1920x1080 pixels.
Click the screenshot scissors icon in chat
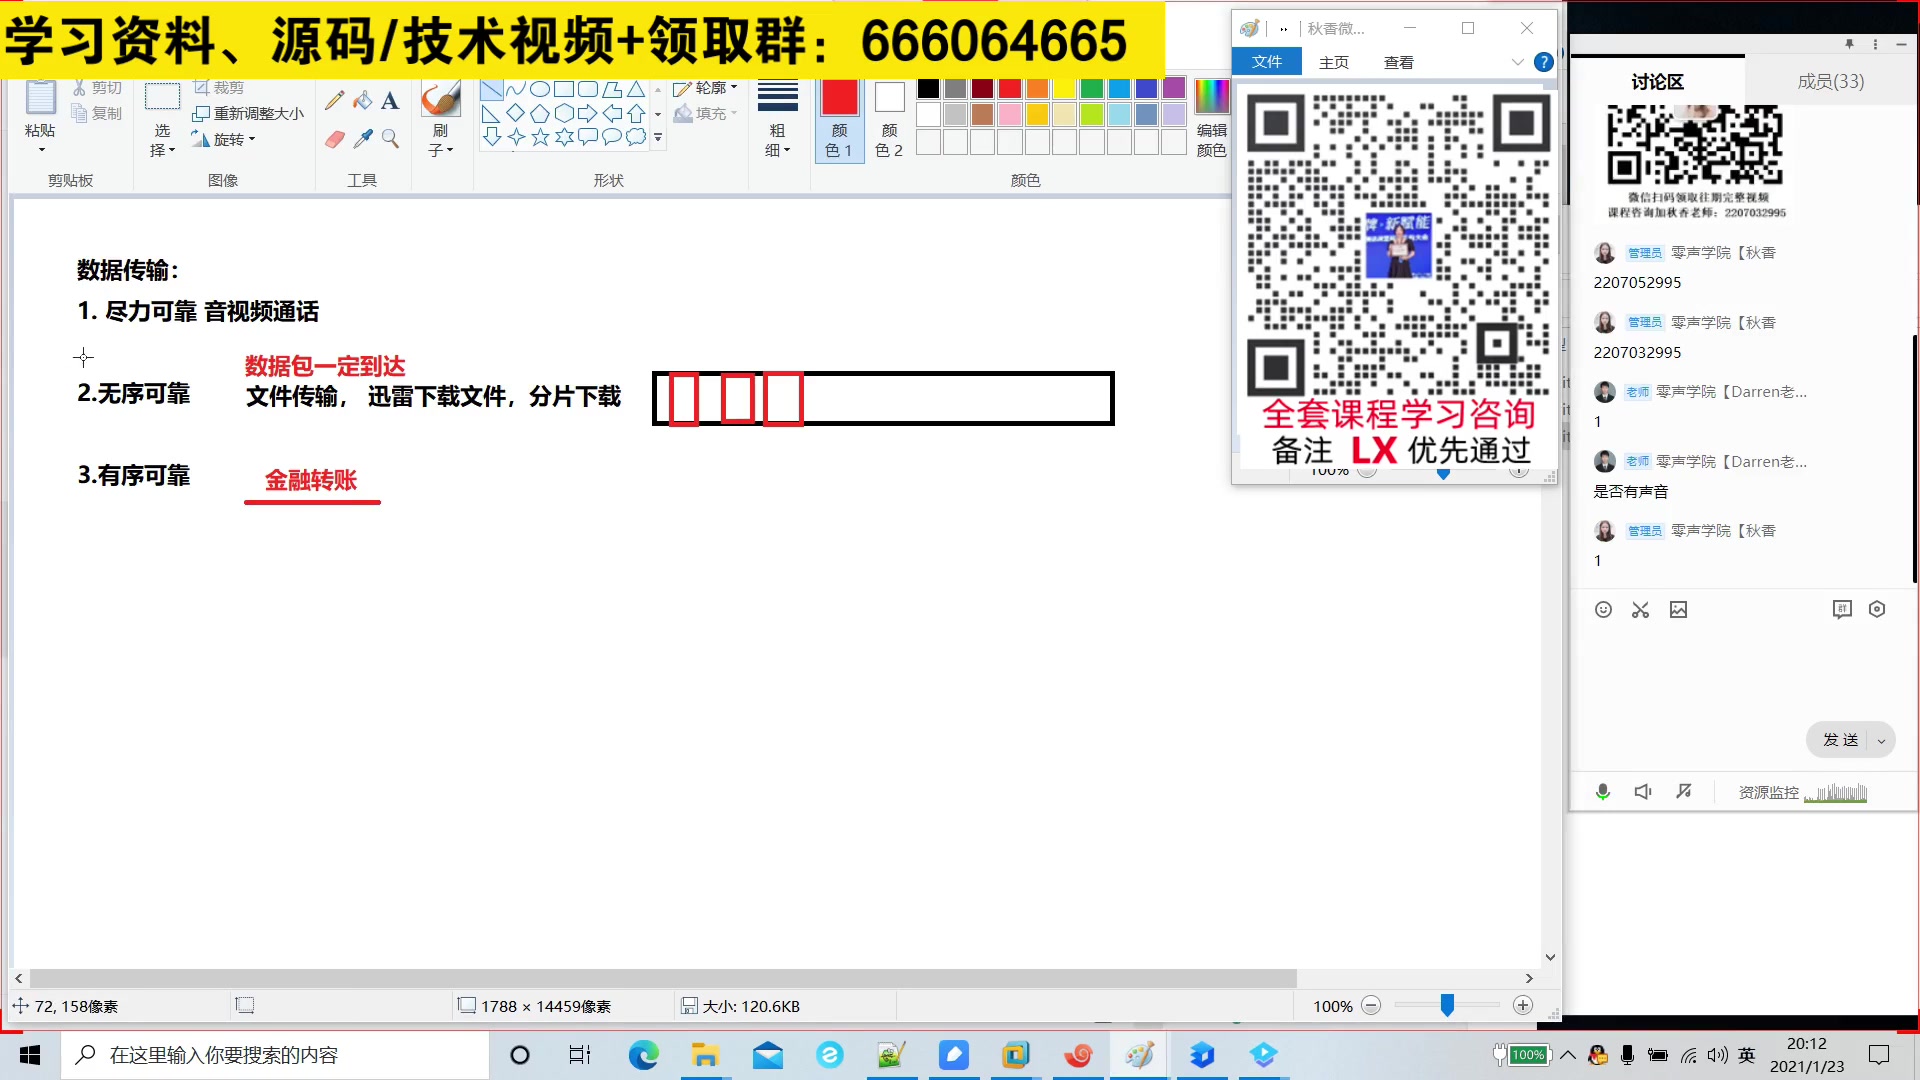(1640, 610)
